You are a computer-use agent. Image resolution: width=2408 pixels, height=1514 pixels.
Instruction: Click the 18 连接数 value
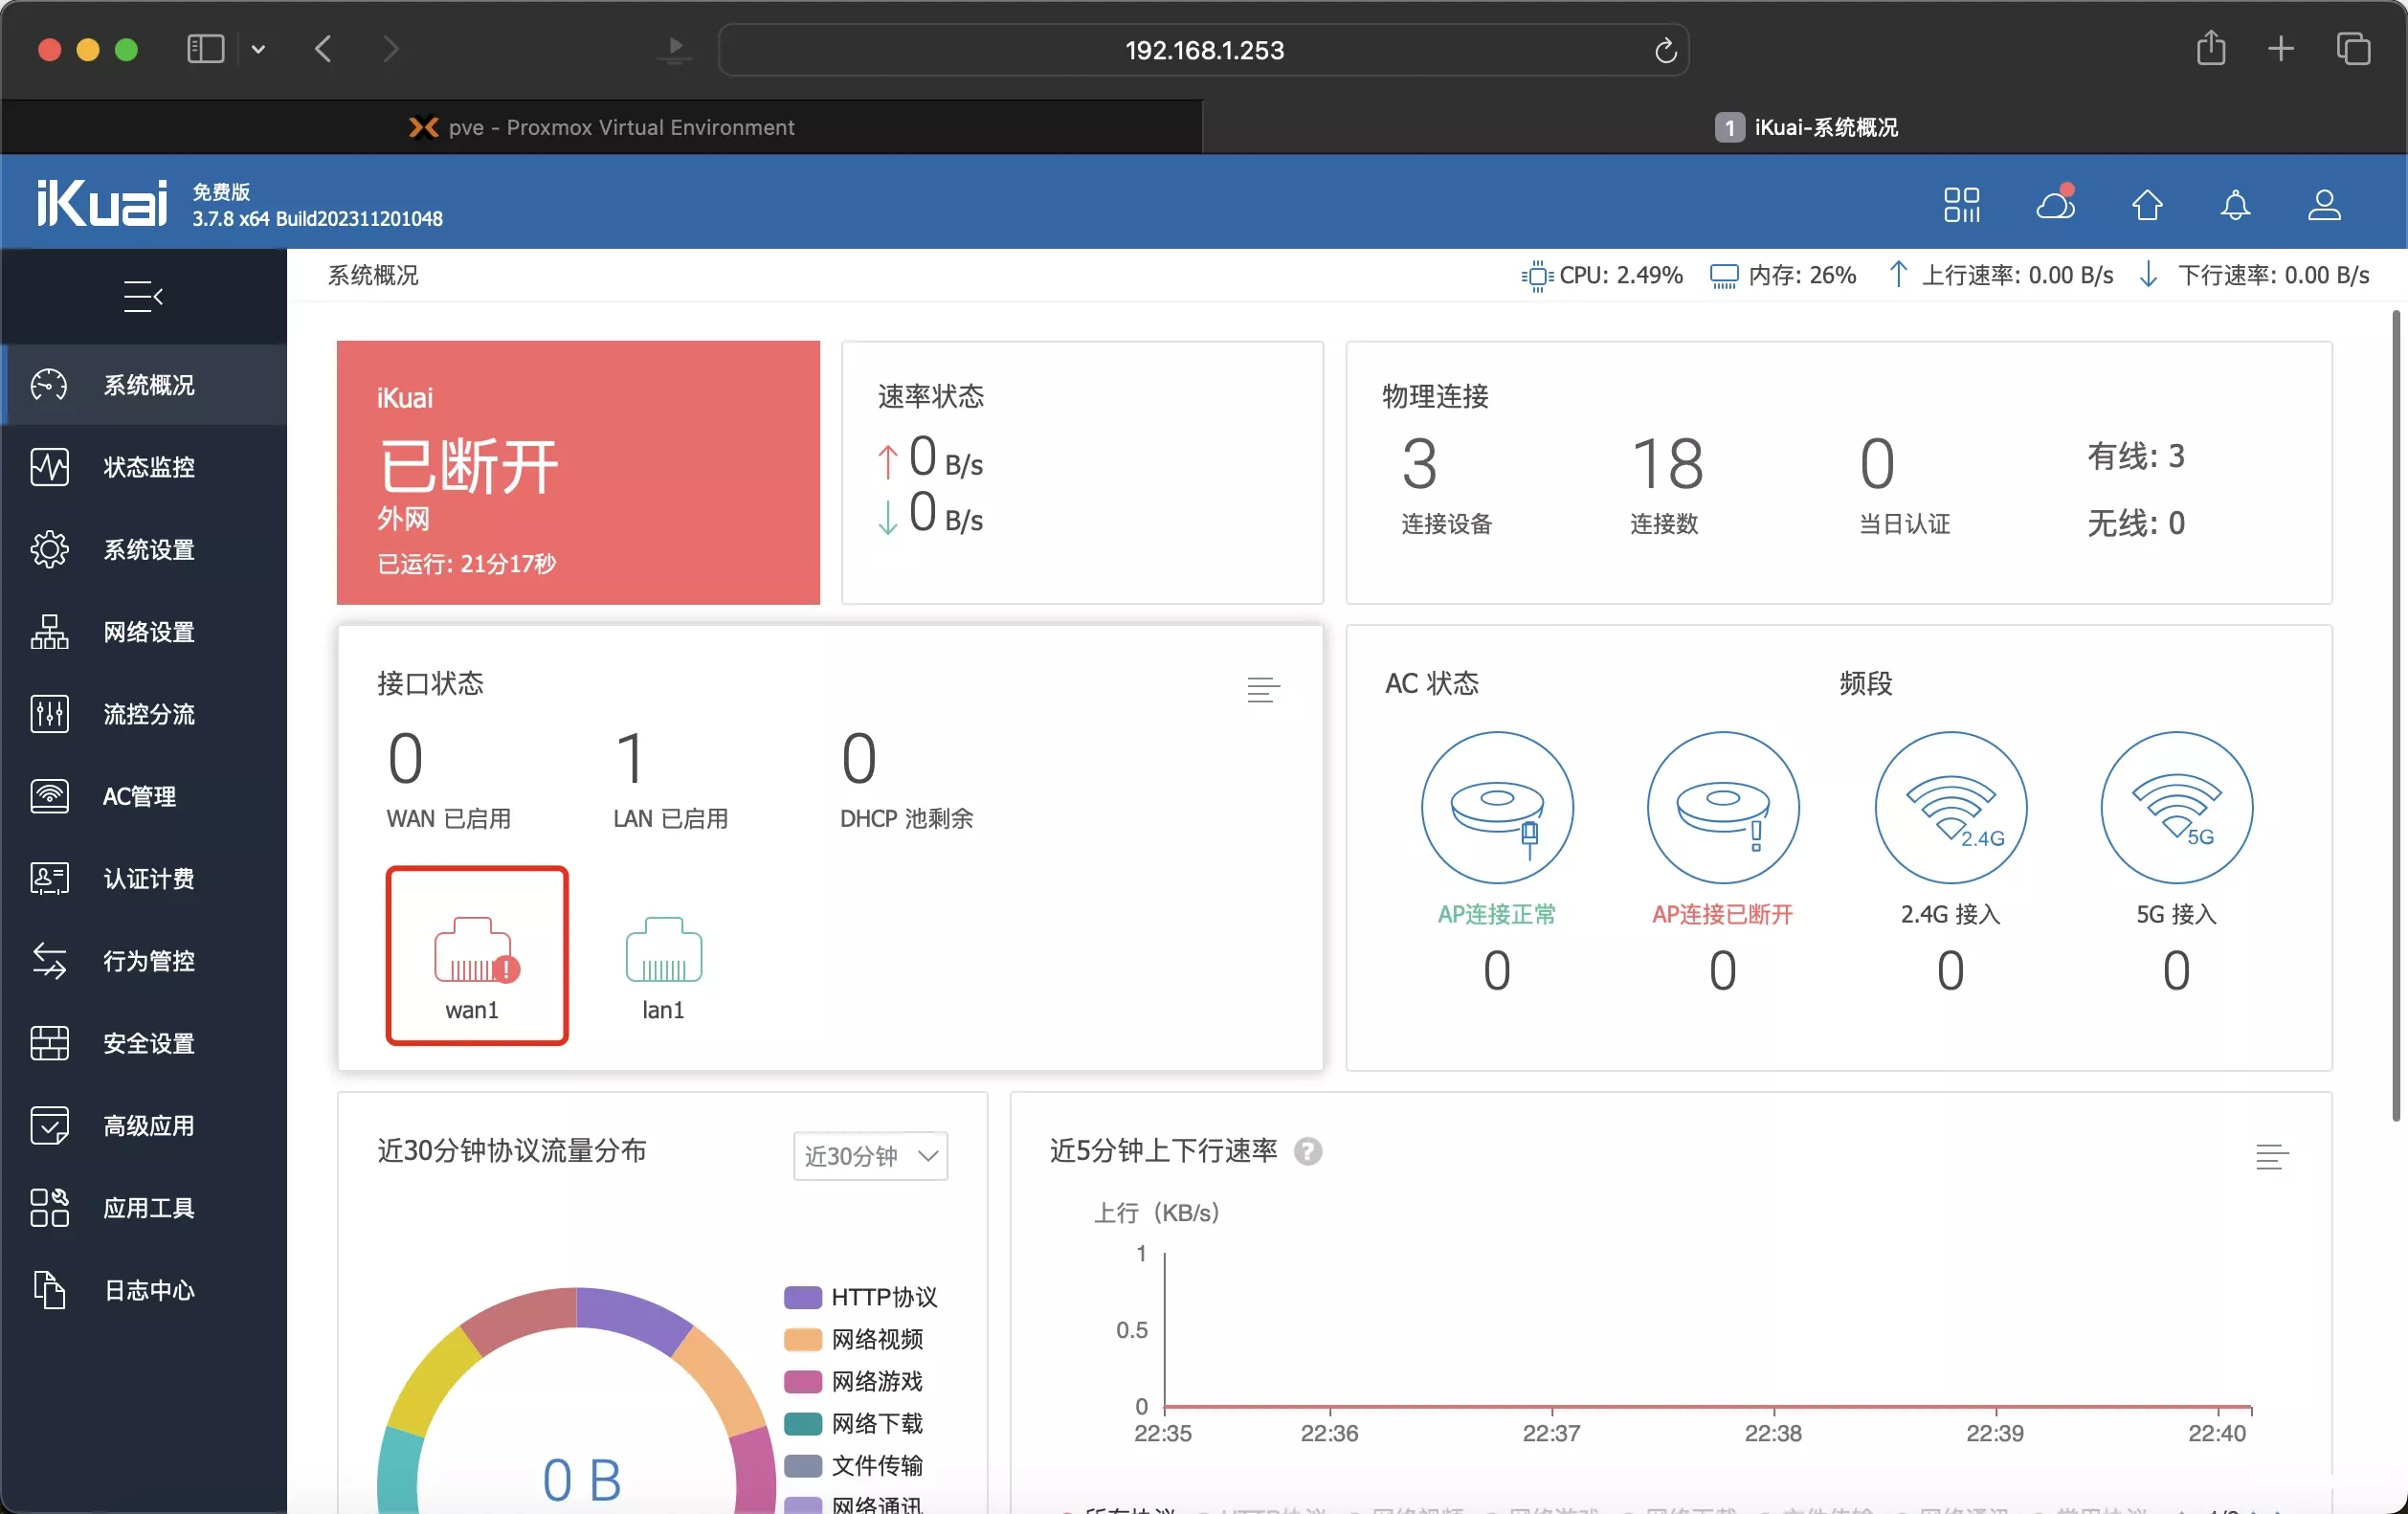point(1666,465)
